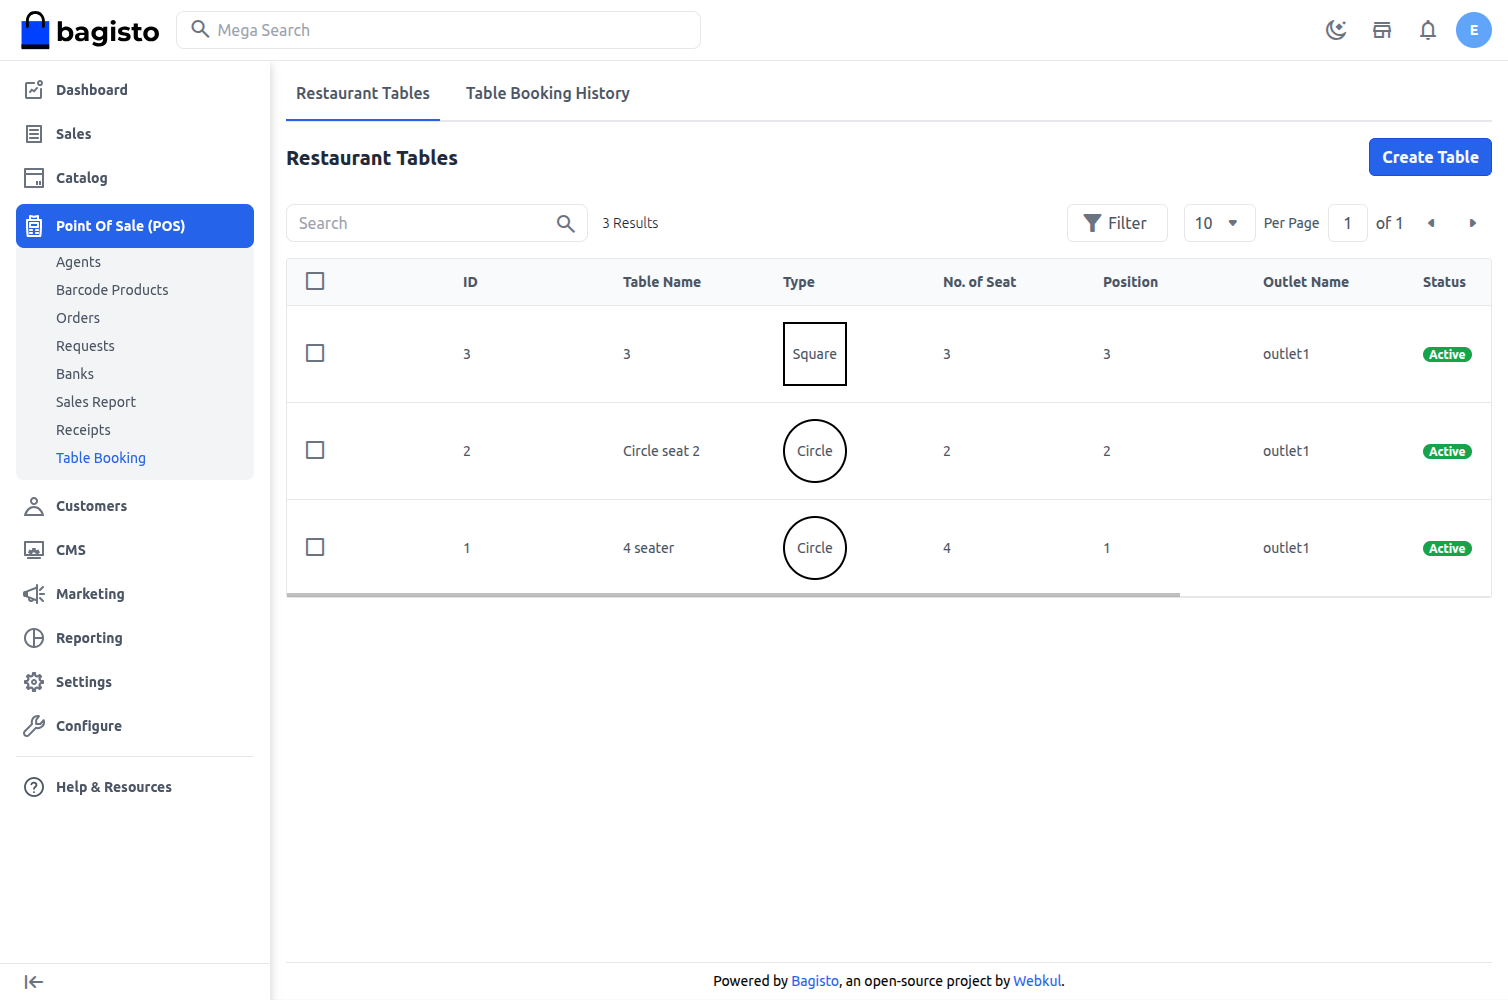Image resolution: width=1508 pixels, height=1000 pixels.
Task: Open Receipts submenu item
Action: [83, 430]
